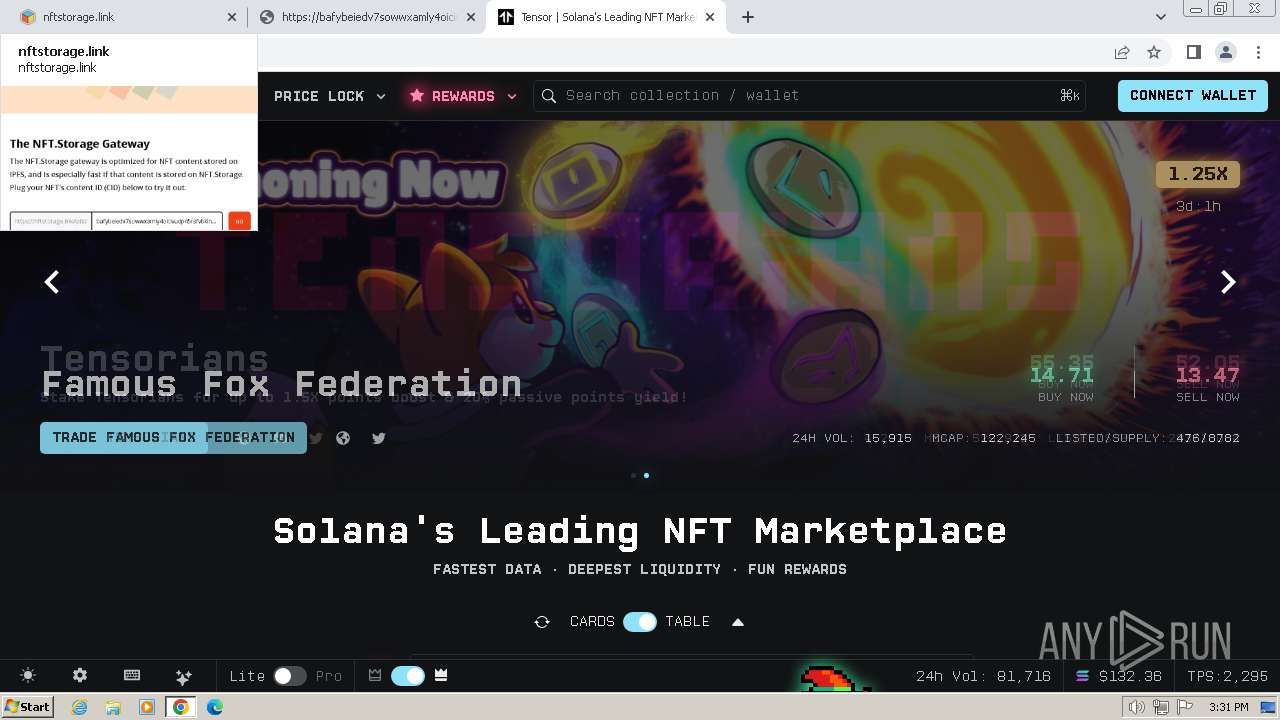Select the second carousel dot
Image resolution: width=1280 pixels, height=720 pixels.
point(646,476)
